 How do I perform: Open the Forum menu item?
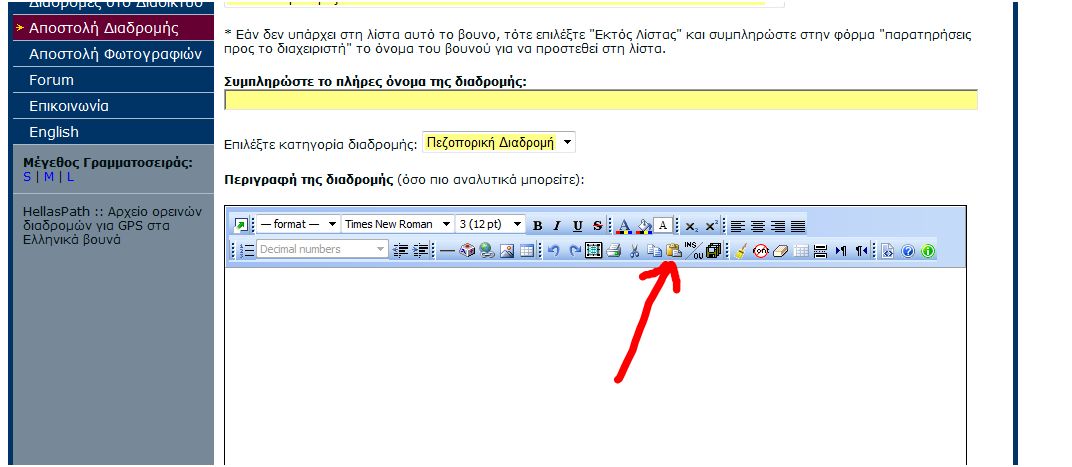coord(51,80)
